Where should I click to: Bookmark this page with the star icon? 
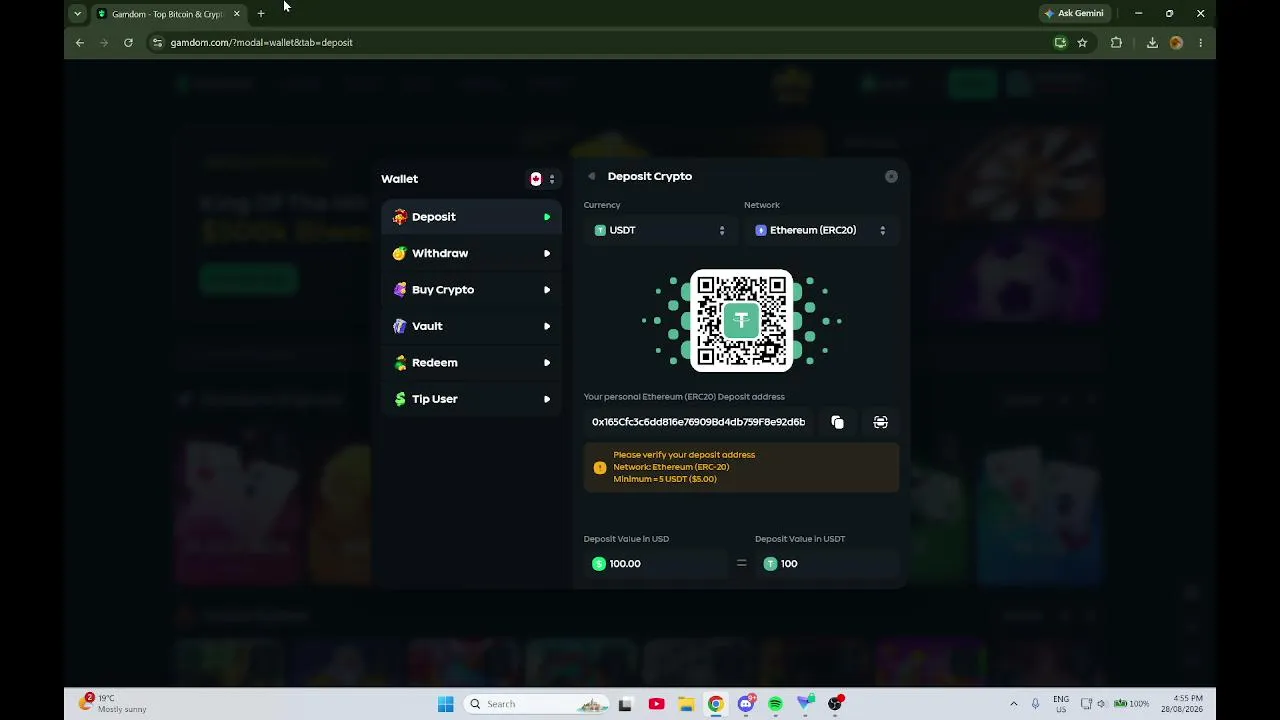click(1082, 43)
